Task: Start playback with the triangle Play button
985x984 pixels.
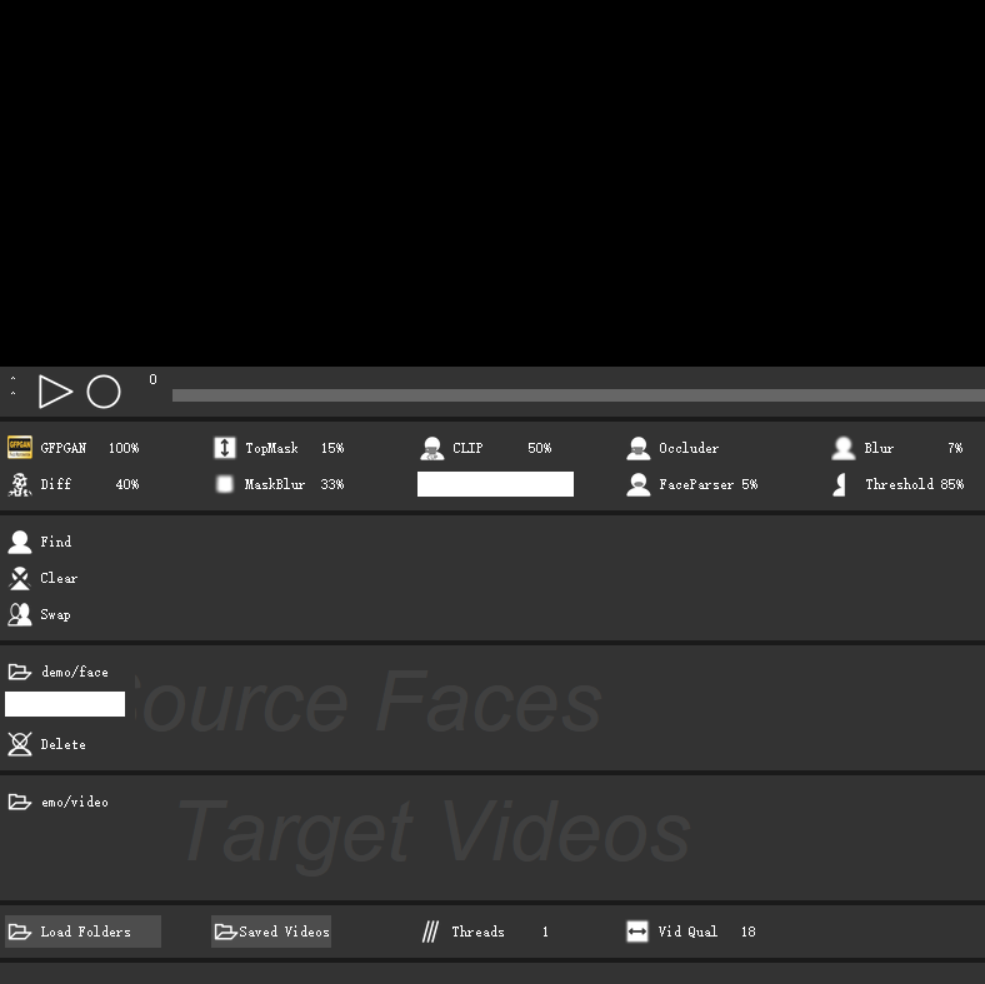Action: click(55, 391)
